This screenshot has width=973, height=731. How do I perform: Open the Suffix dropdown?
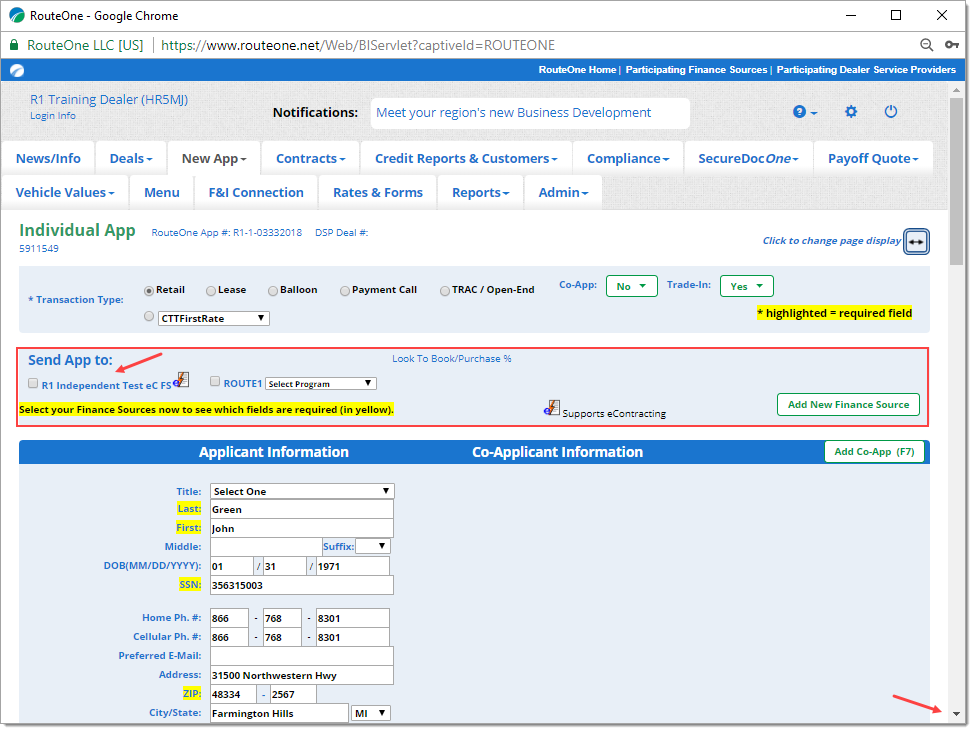click(x=372, y=546)
